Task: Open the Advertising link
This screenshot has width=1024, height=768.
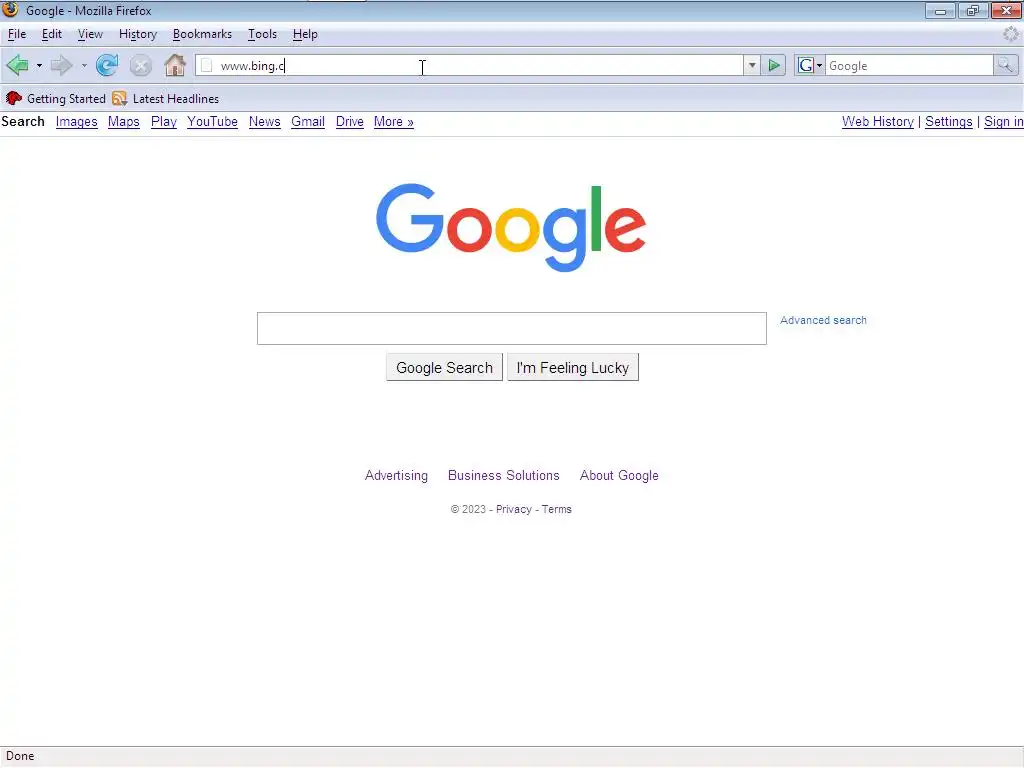Action: [396, 475]
